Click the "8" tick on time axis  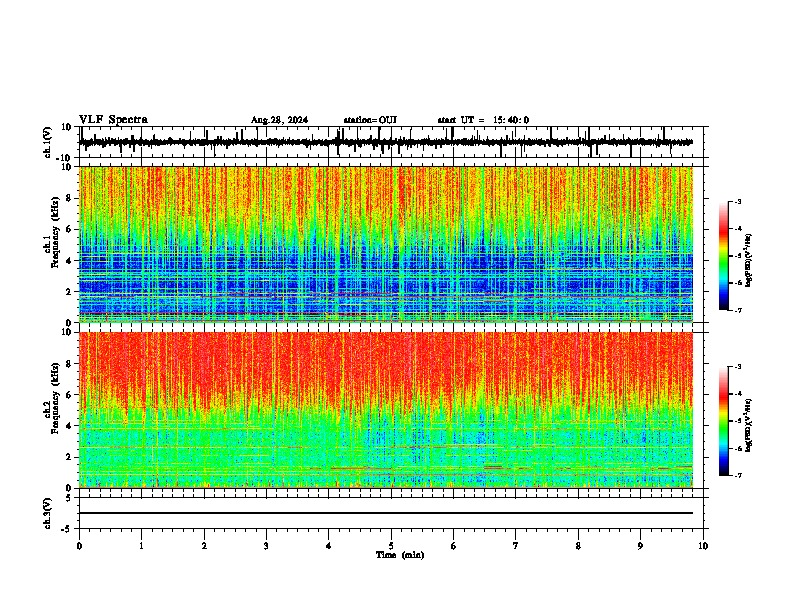[578, 546]
